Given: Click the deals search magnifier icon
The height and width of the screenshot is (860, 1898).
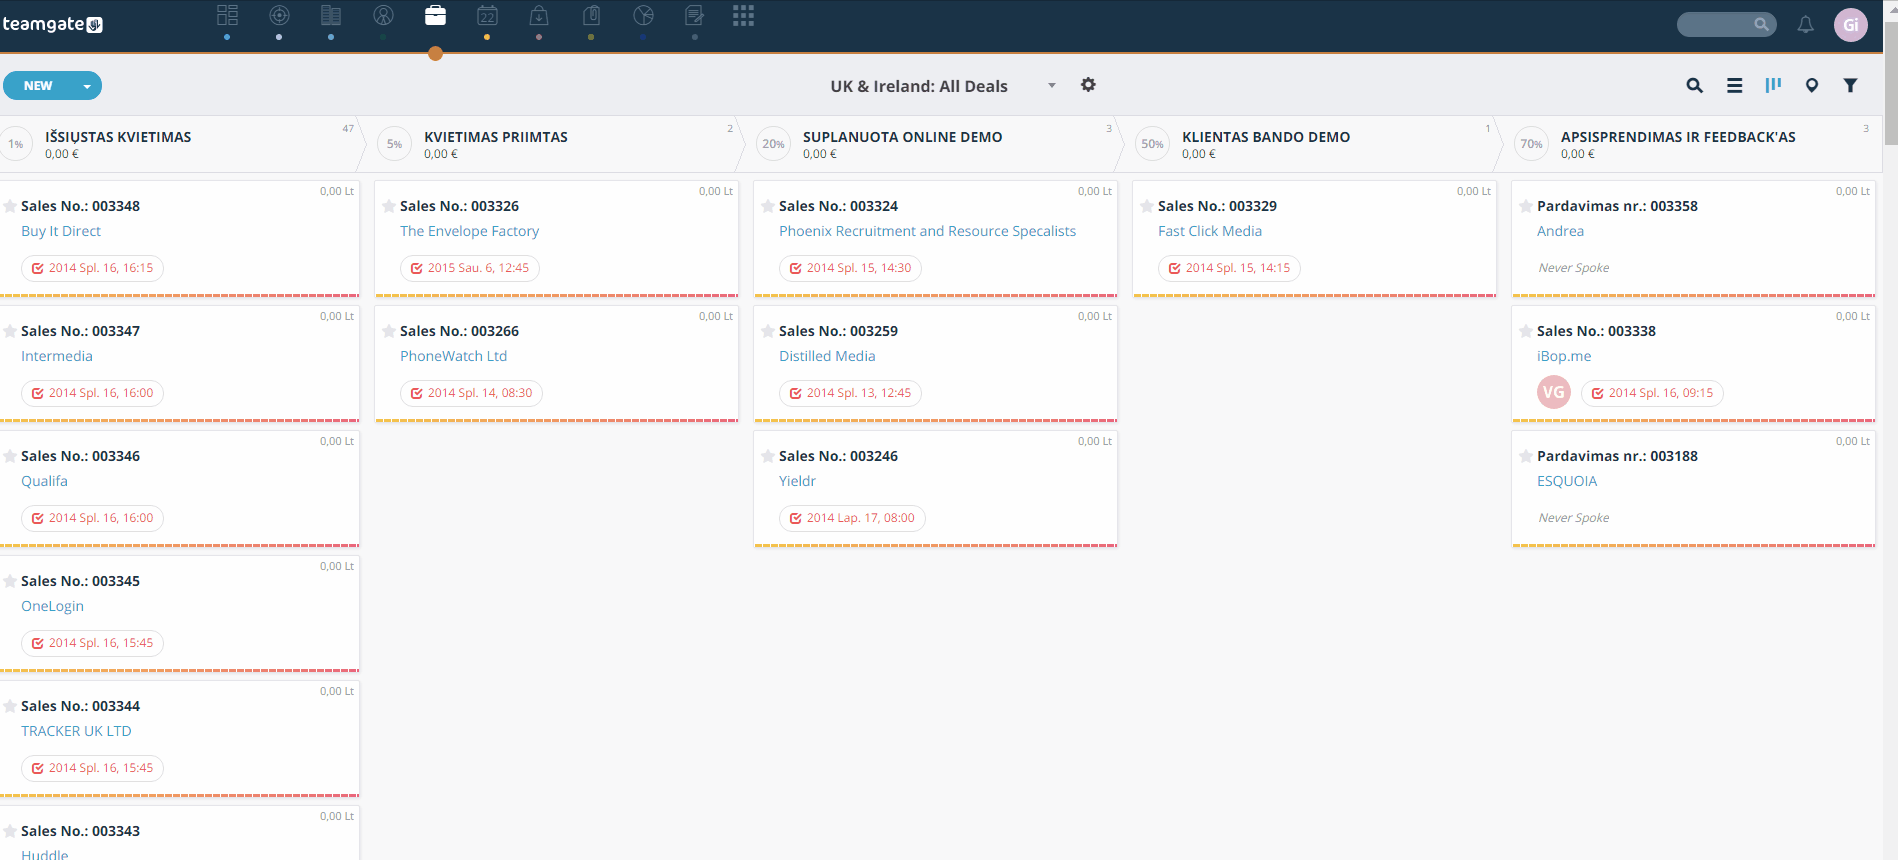Looking at the screenshot, I should (x=1694, y=86).
